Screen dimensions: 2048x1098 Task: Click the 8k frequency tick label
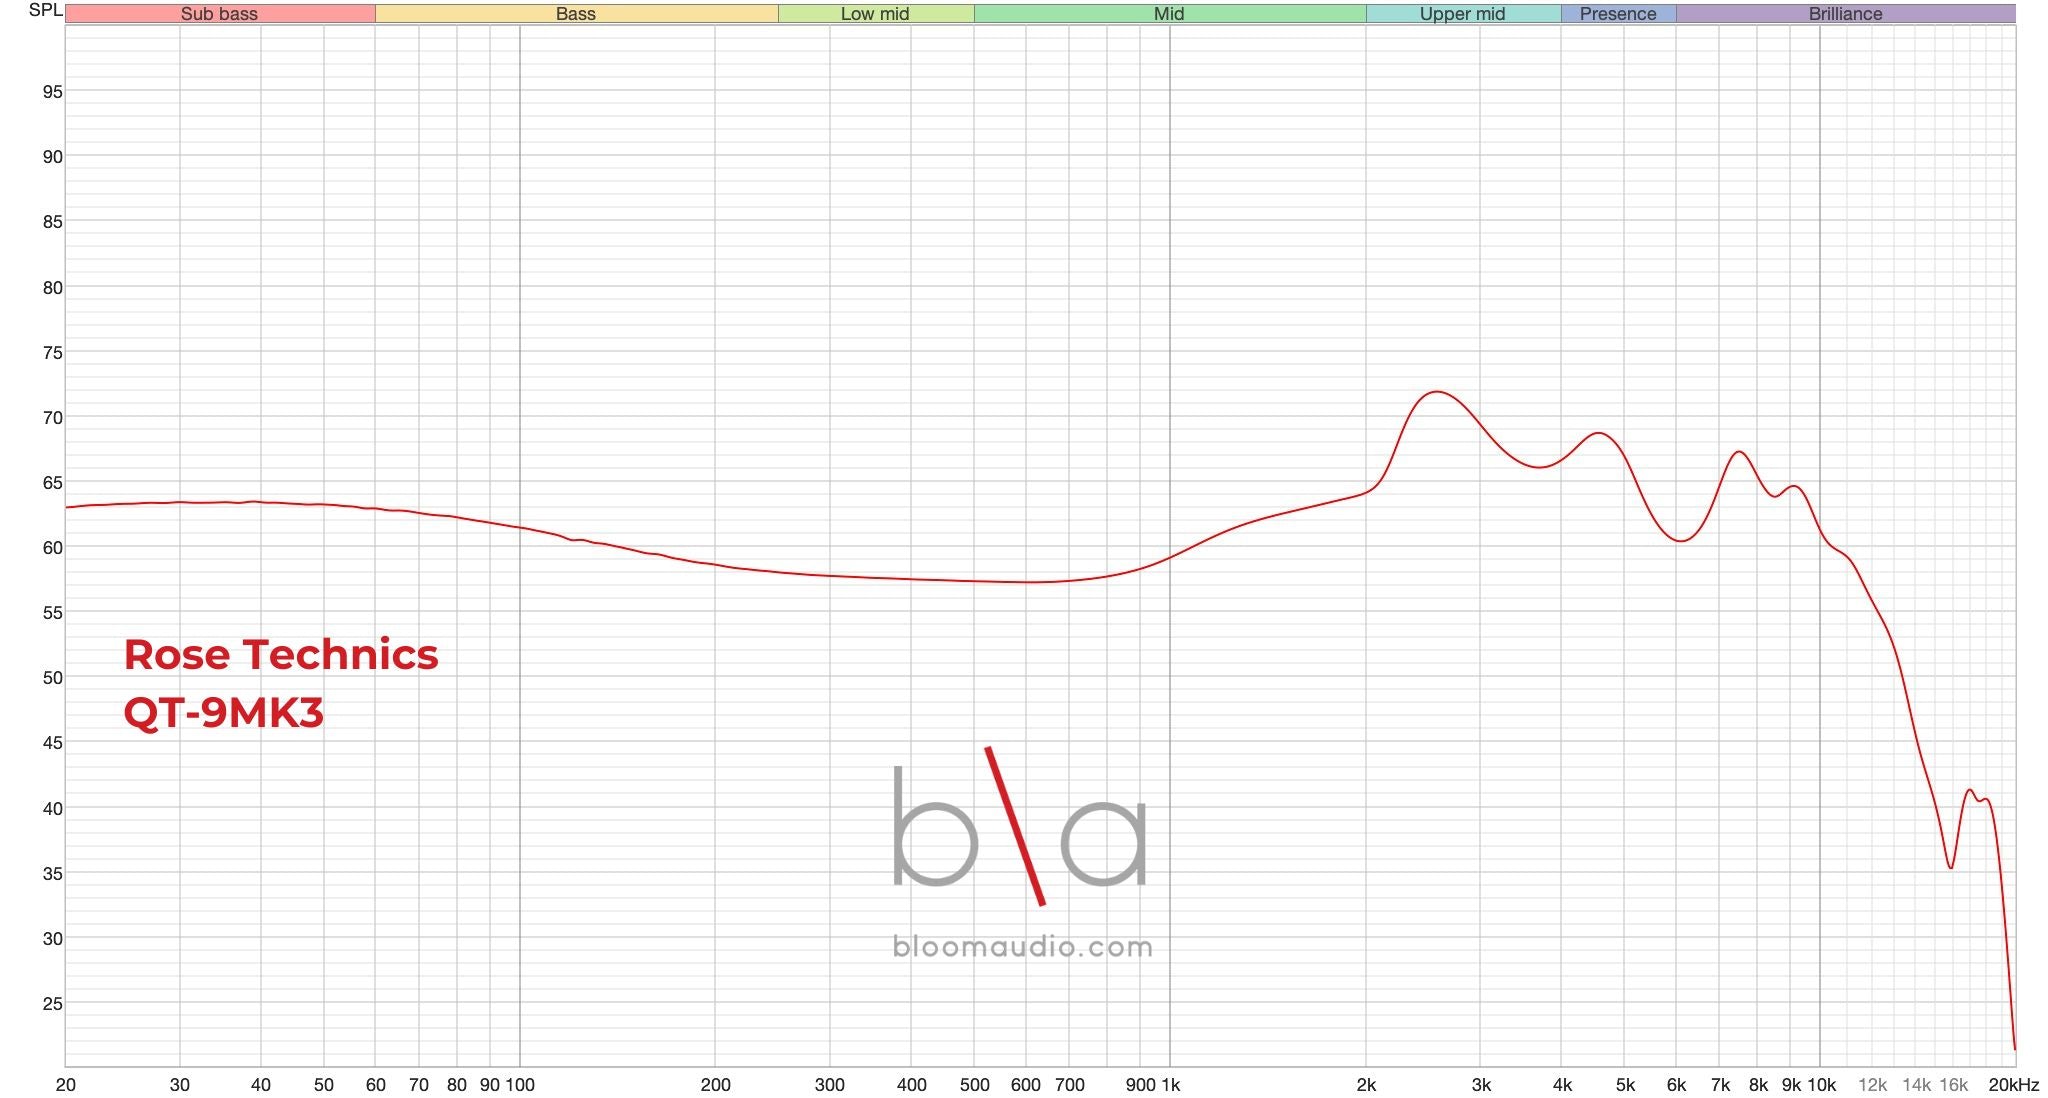[1759, 1085]
